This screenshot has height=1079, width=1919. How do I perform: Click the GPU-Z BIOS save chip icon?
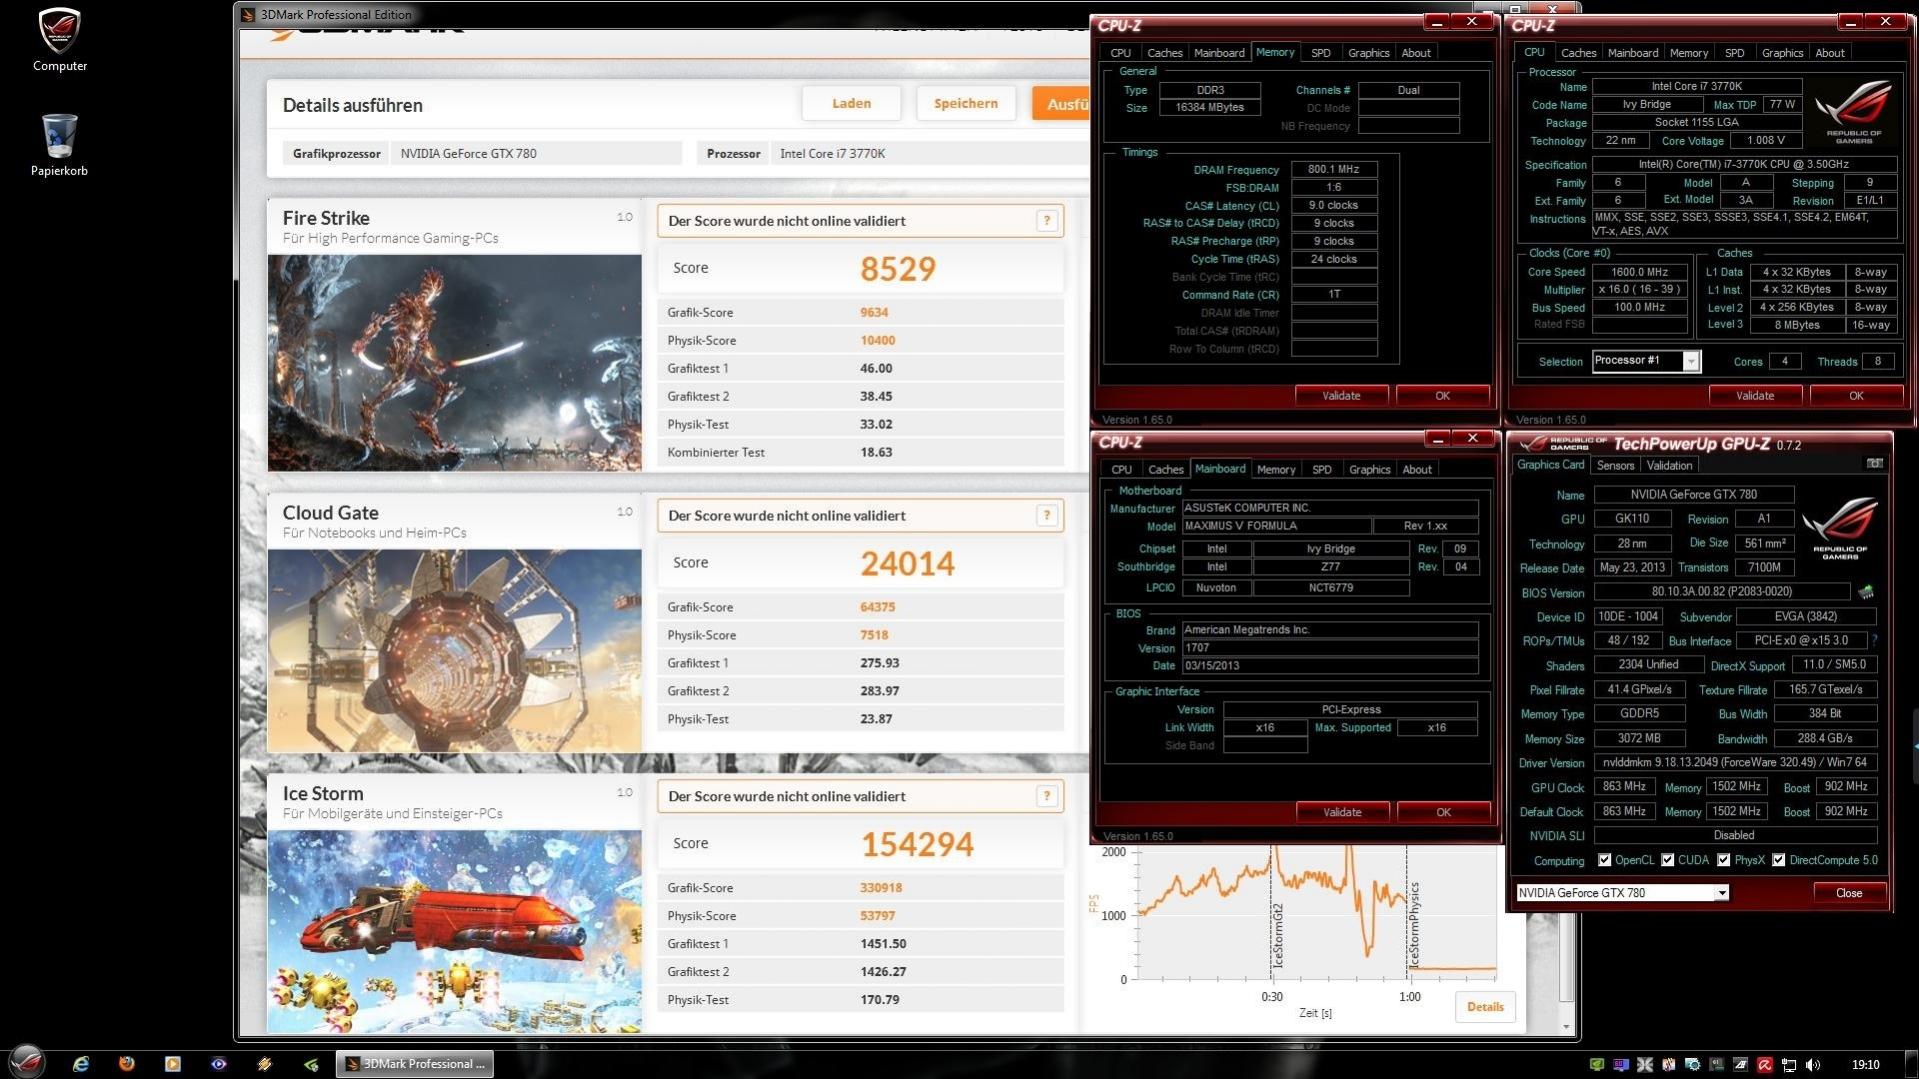(1866, 592)
